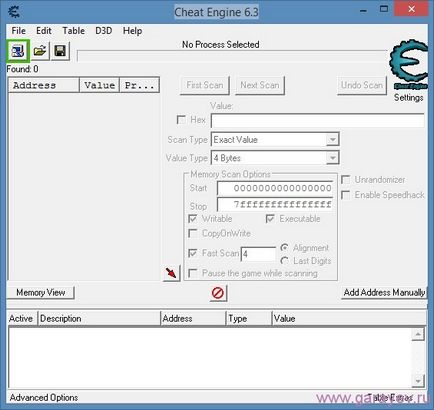Viewport: 434px width, 410px height.
Task: Expand the Value Type dropdown
Action: click(332, 158)
